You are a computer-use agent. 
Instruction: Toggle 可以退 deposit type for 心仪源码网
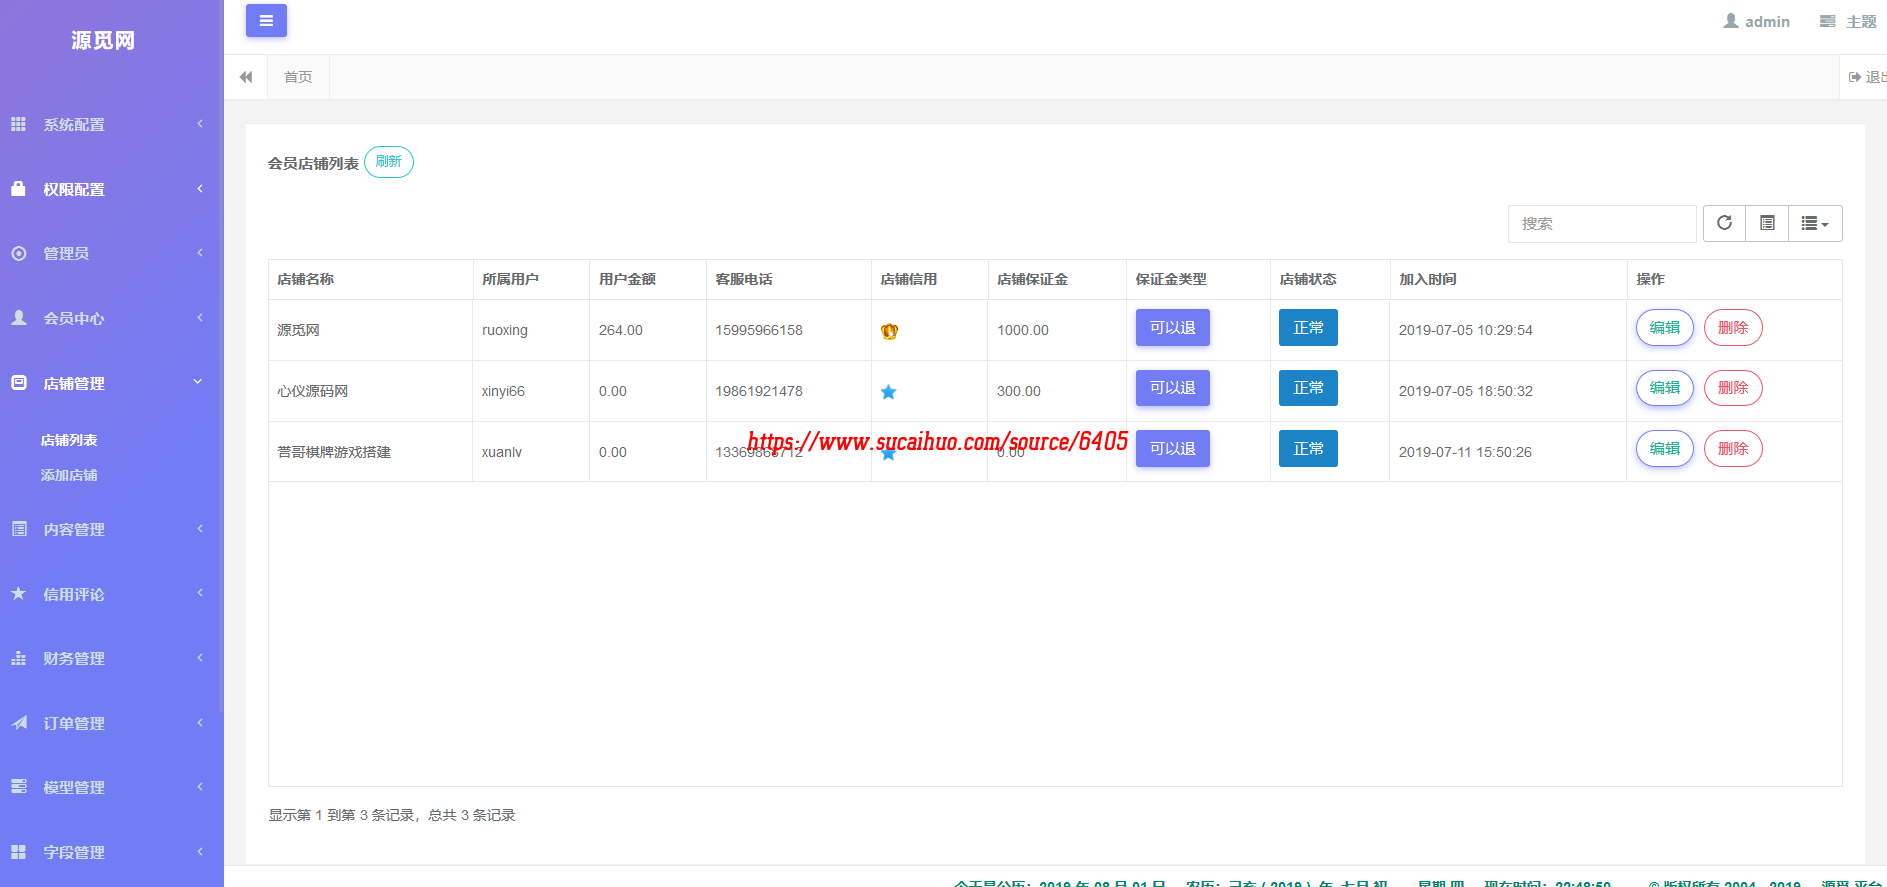1173,388
